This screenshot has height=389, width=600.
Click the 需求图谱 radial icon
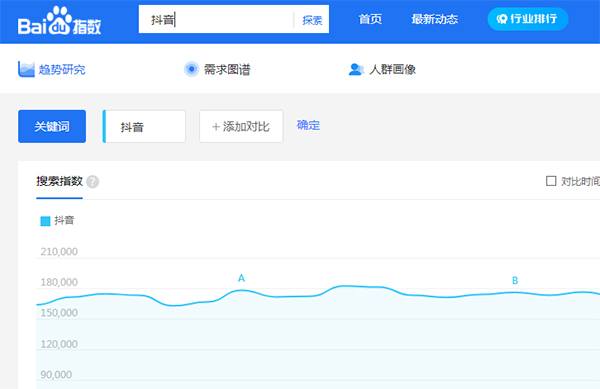(191, 69)
